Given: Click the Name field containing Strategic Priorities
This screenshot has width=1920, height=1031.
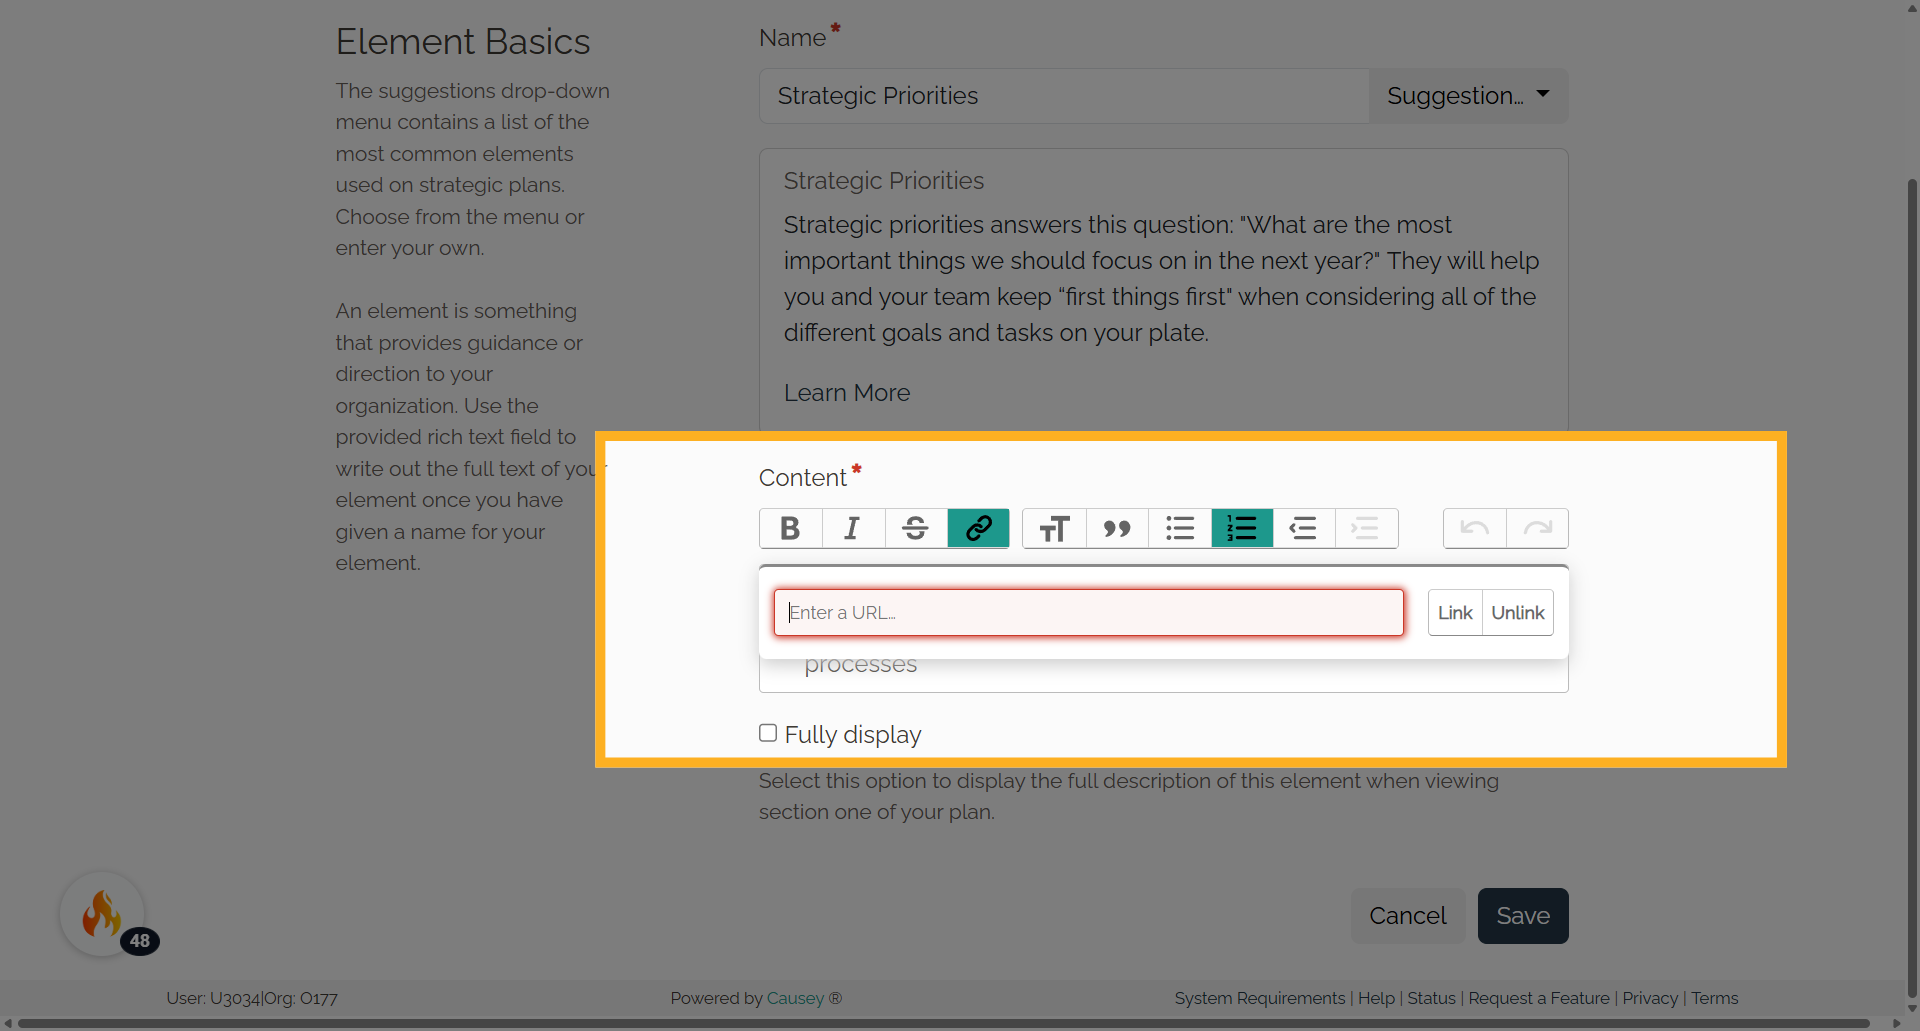Looking at the screenshot, I should [1064, 96].
